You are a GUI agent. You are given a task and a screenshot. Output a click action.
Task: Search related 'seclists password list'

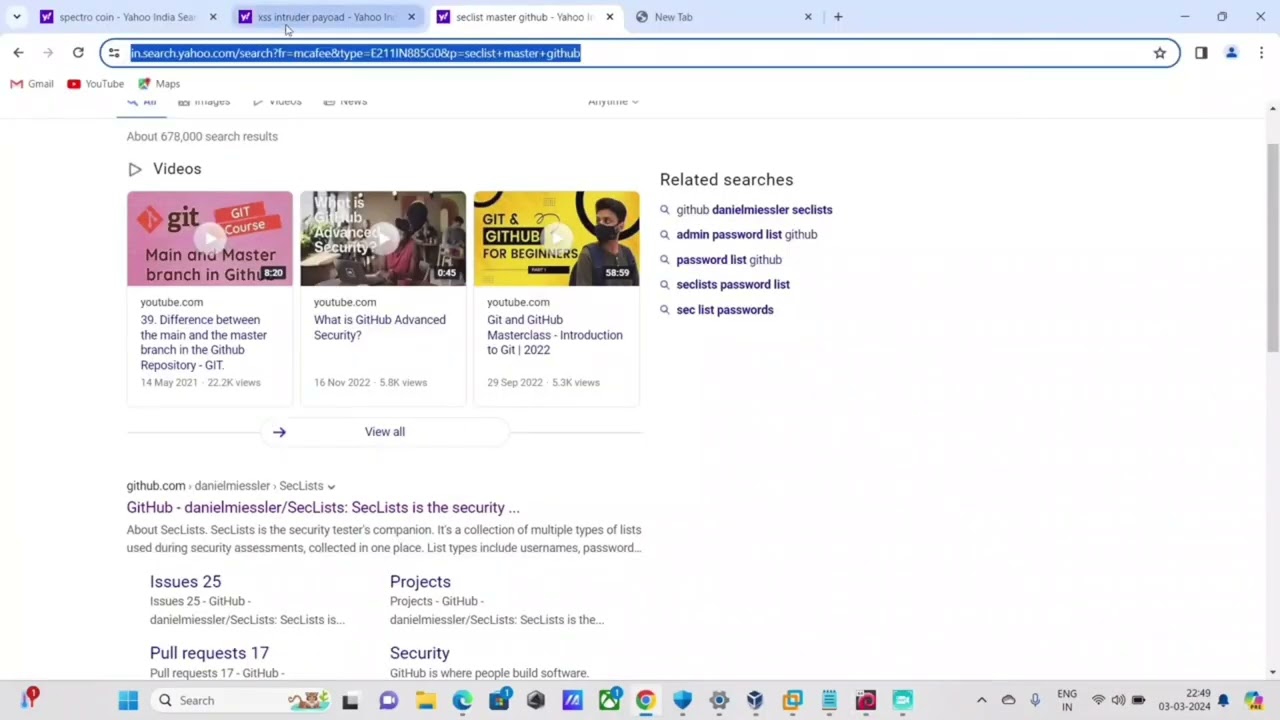click(x=733, y=285)
